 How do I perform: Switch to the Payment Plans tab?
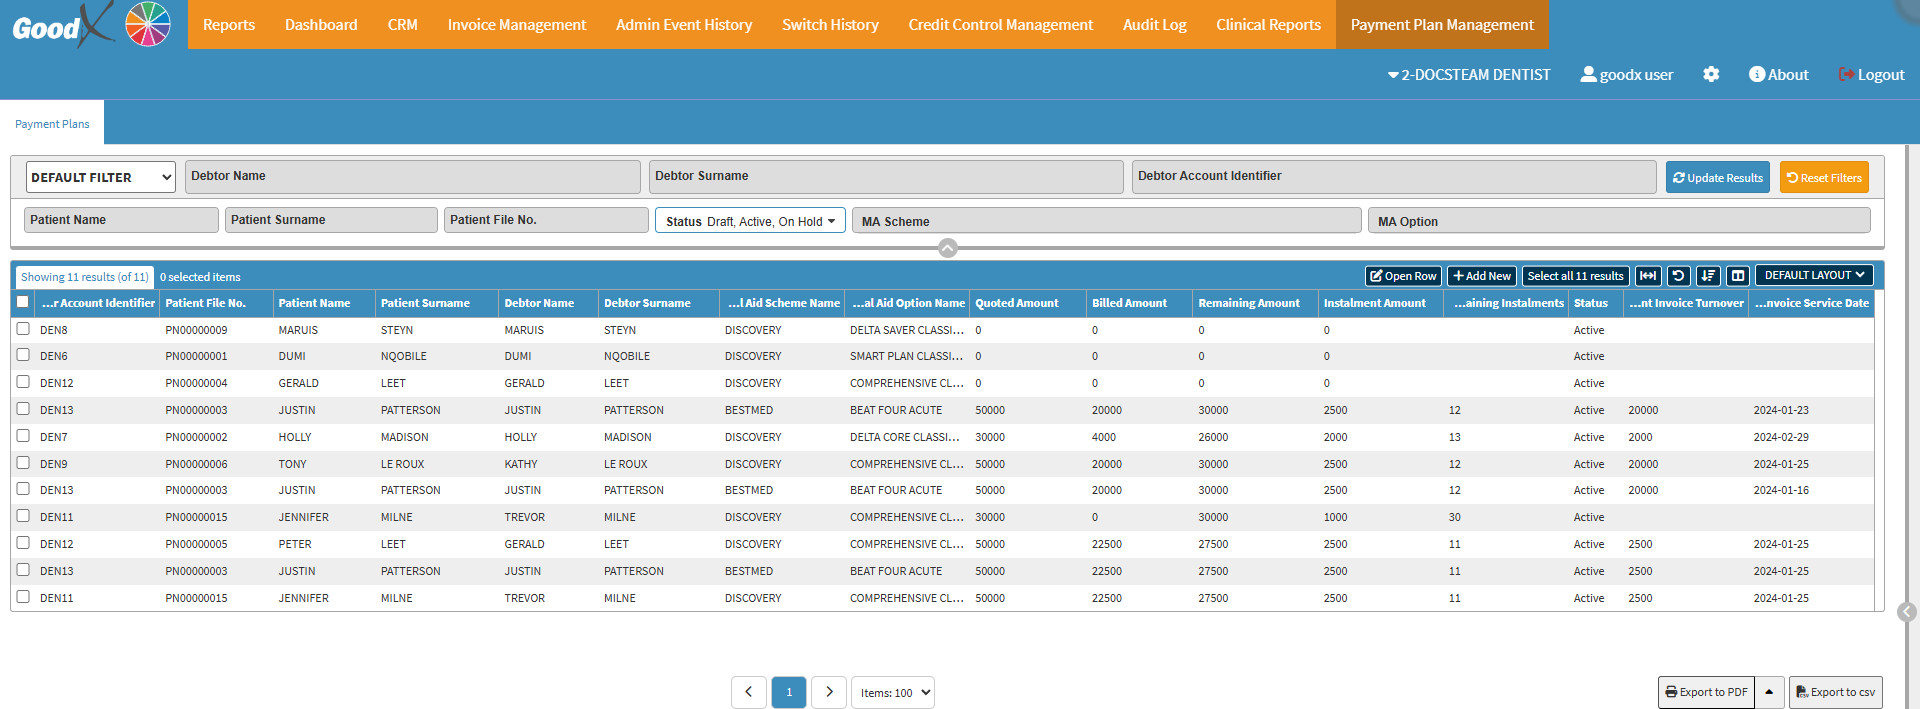[x=52, y=124]
